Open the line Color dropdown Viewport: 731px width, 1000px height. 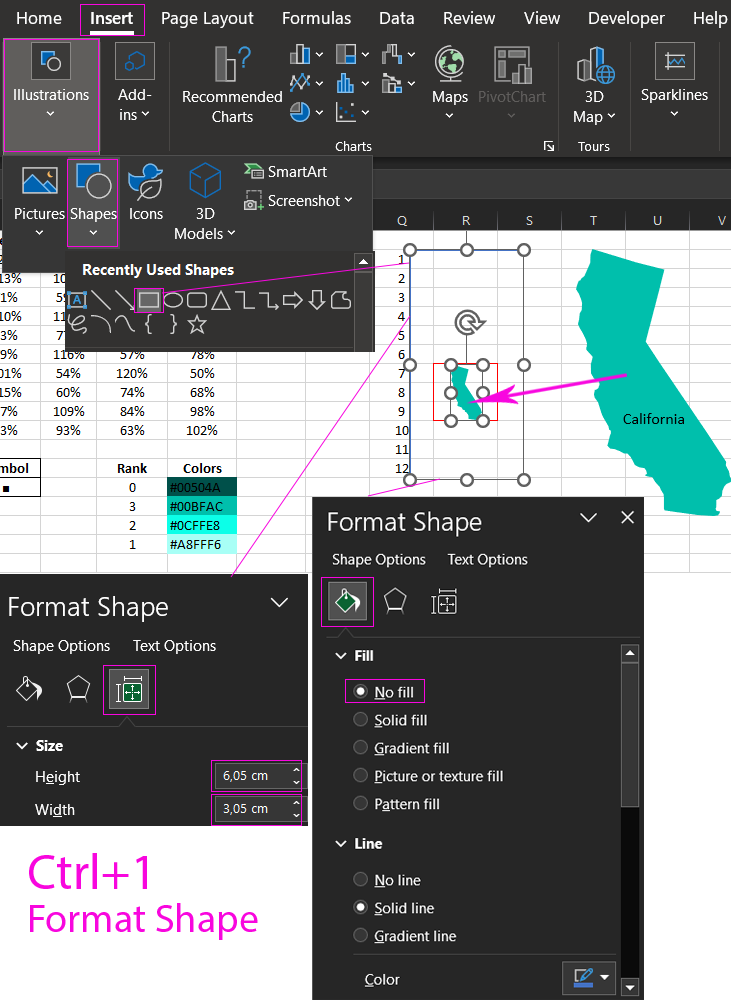[589, 979]
